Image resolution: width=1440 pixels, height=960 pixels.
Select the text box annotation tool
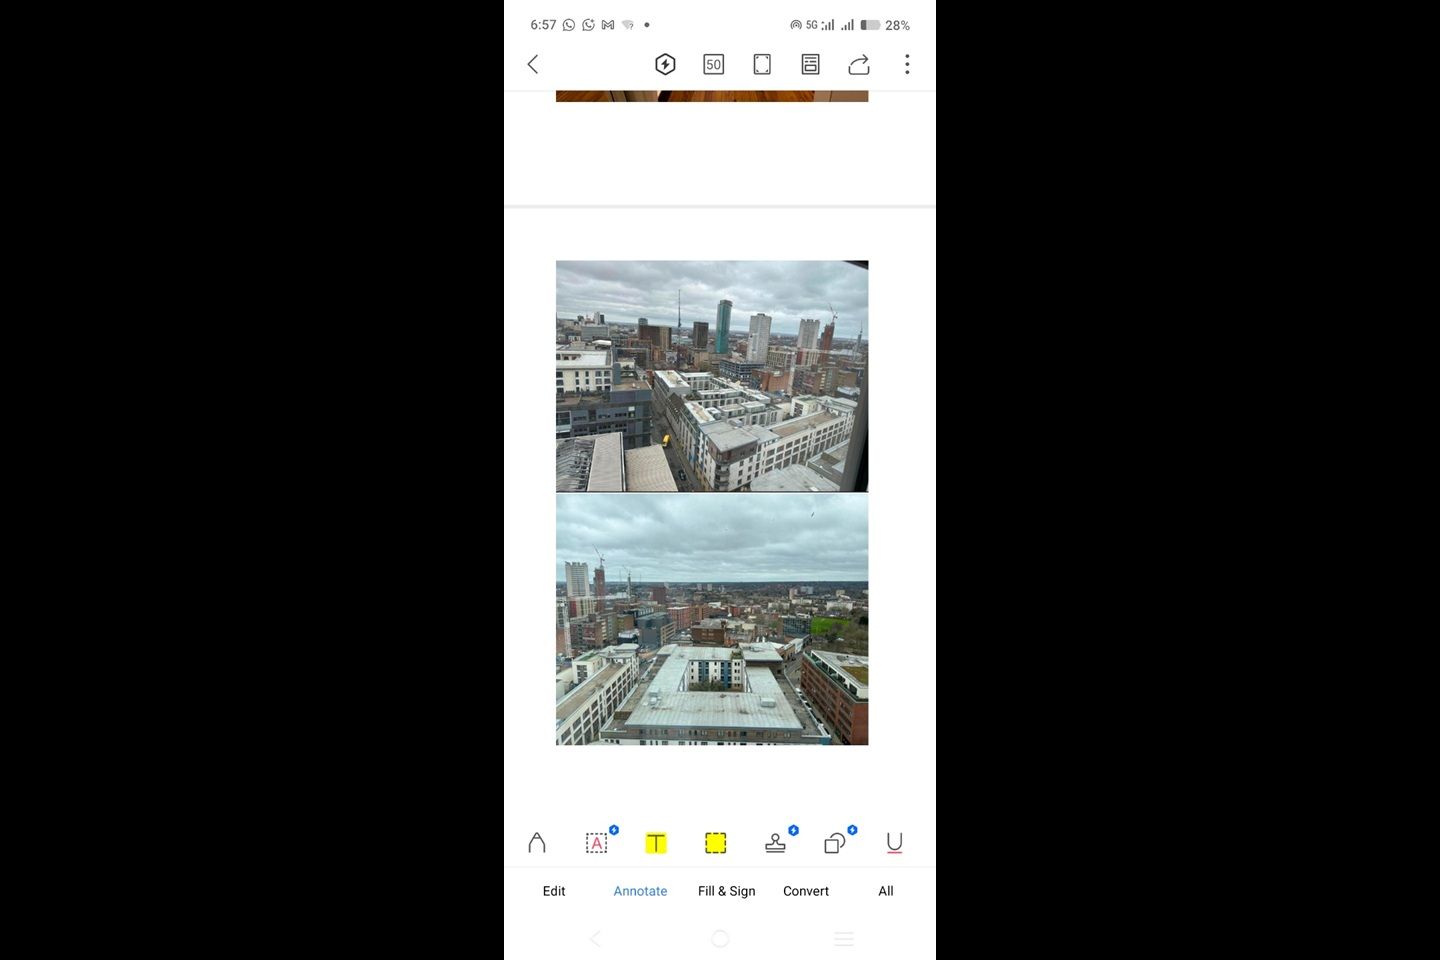597,843
